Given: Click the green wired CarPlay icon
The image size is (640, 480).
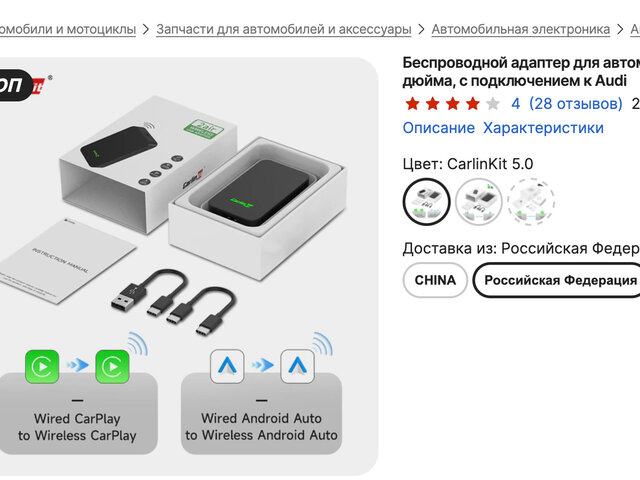Looking at the screenshot, I should (x=42, y=367).
